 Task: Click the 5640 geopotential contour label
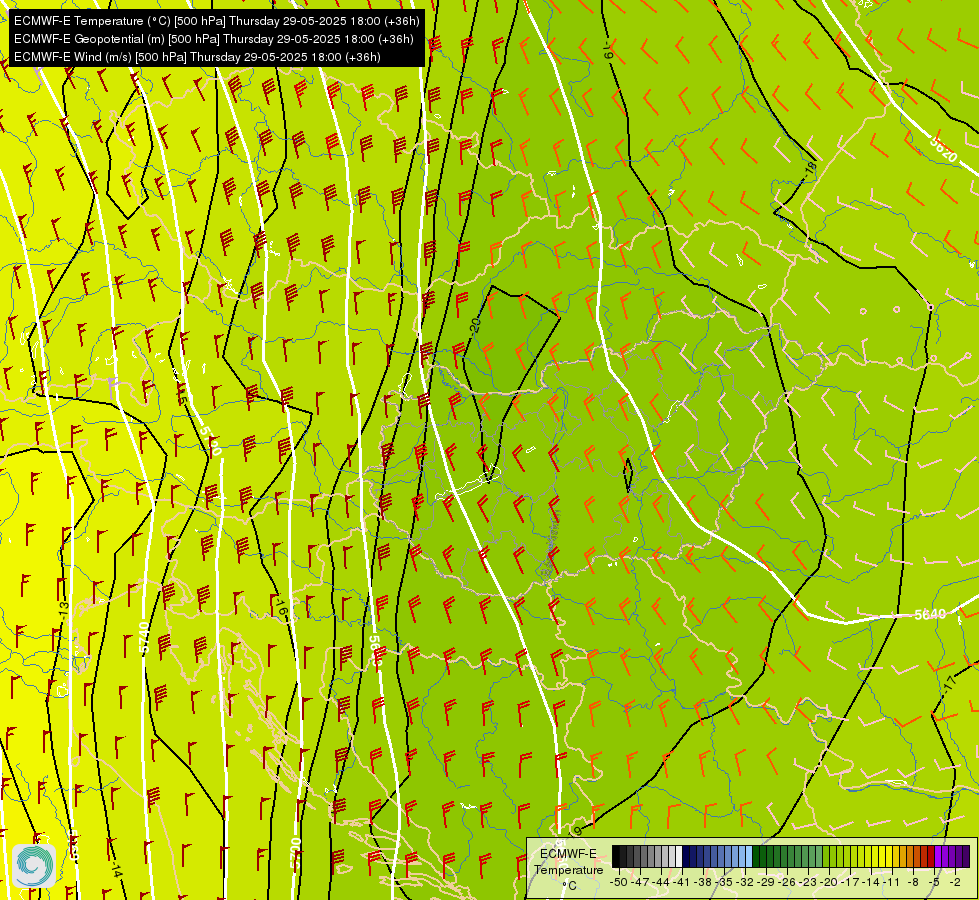pyautogui.click(x=930, y=615)
